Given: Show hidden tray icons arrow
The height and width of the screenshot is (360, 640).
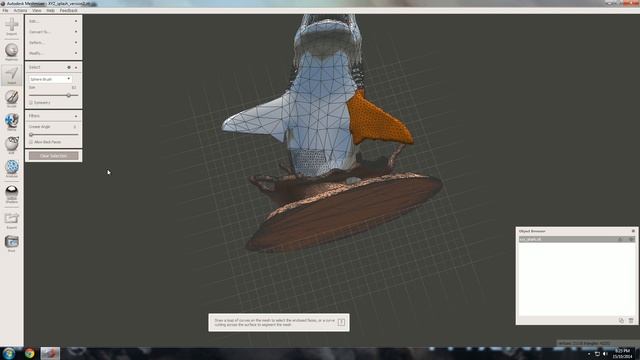Looking at the screenshot, I should pyautogui.click(x=589, y=354).
